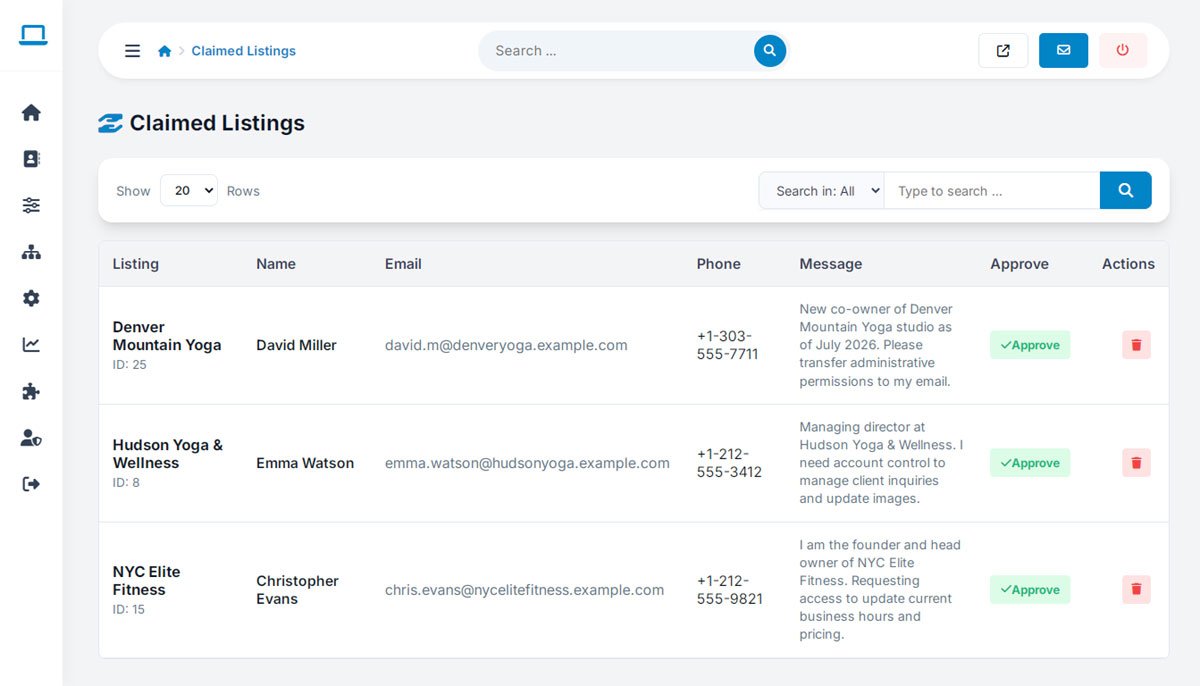1200x686 pixels.
Task: Click the Email column header
Action: pos(403,264)
